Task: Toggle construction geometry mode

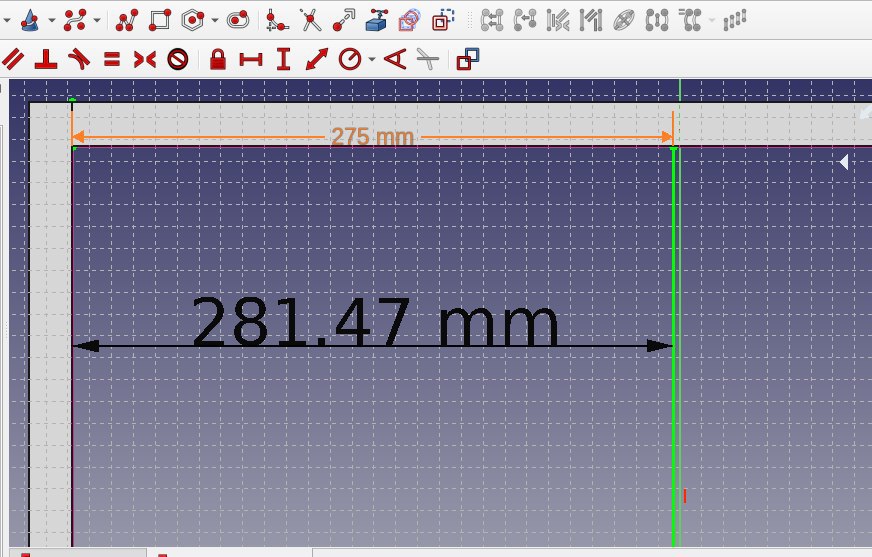Action: point(443,21)
